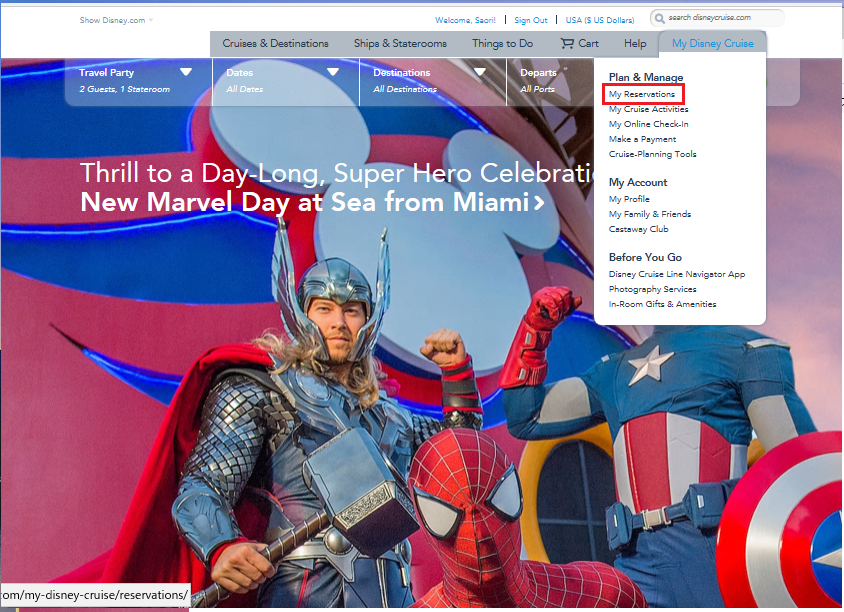Select Make a Payment
The image size is (844, 612).
642,139
